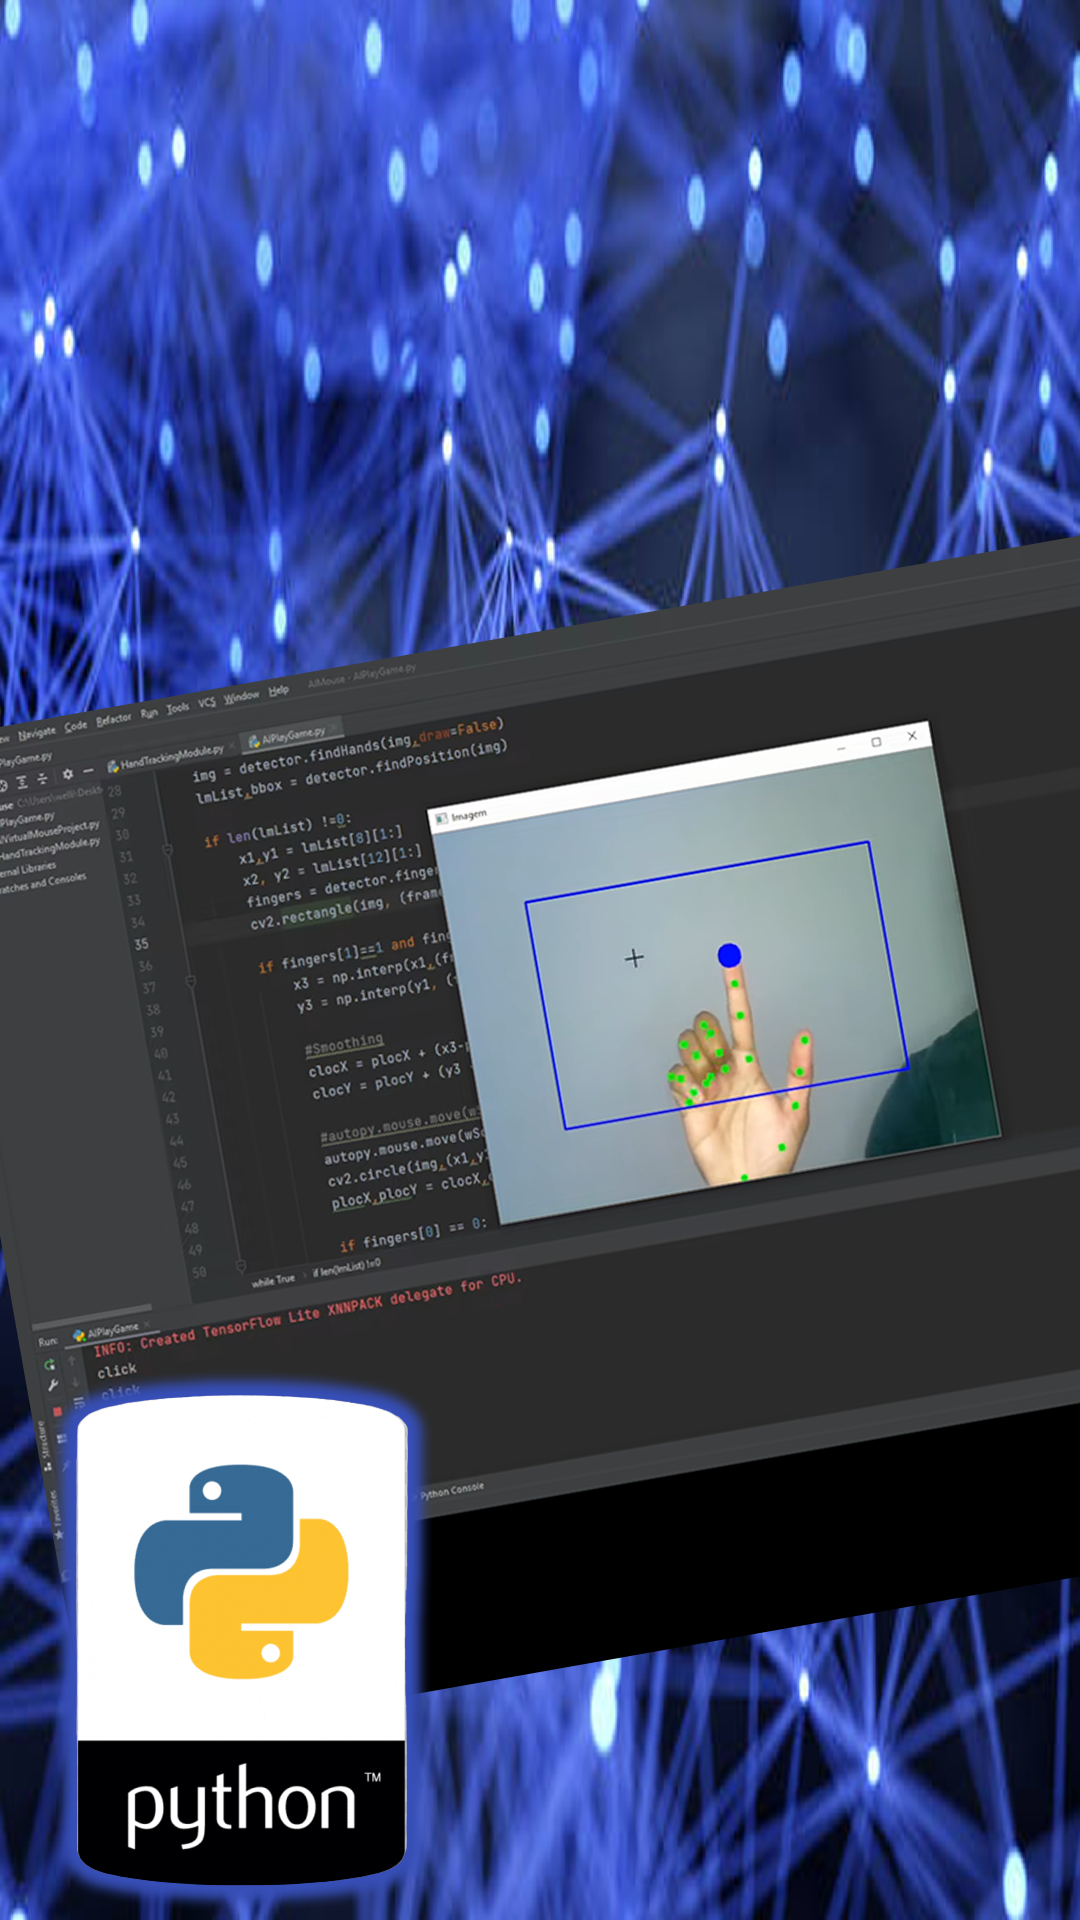The image size is (1080, 1920).
Task: Click the '#autopy.mouse.move' comment line
Action: (401, 1124)
